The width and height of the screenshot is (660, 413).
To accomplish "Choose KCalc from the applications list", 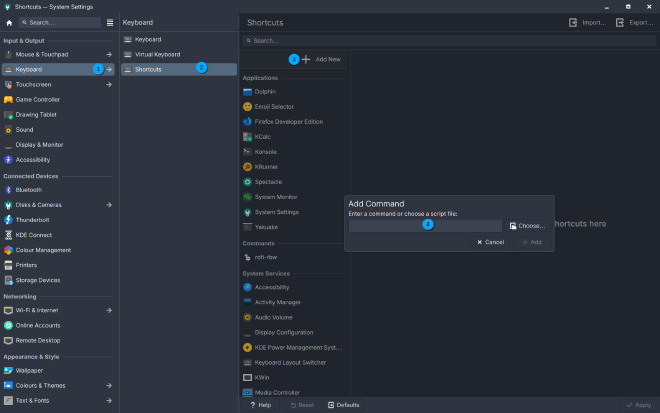I will tap(263, 136).
